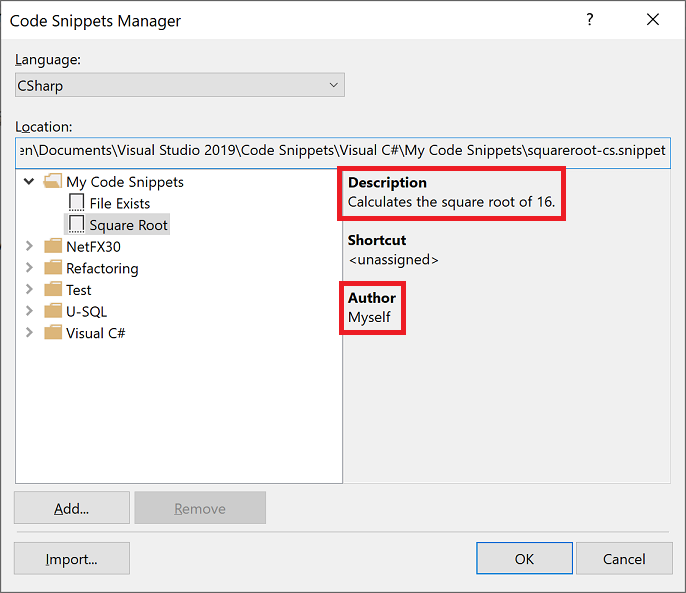Click the My Code Snippets folder icon
The width and height of the screenshot is (686, 593).
pos(53,182)
